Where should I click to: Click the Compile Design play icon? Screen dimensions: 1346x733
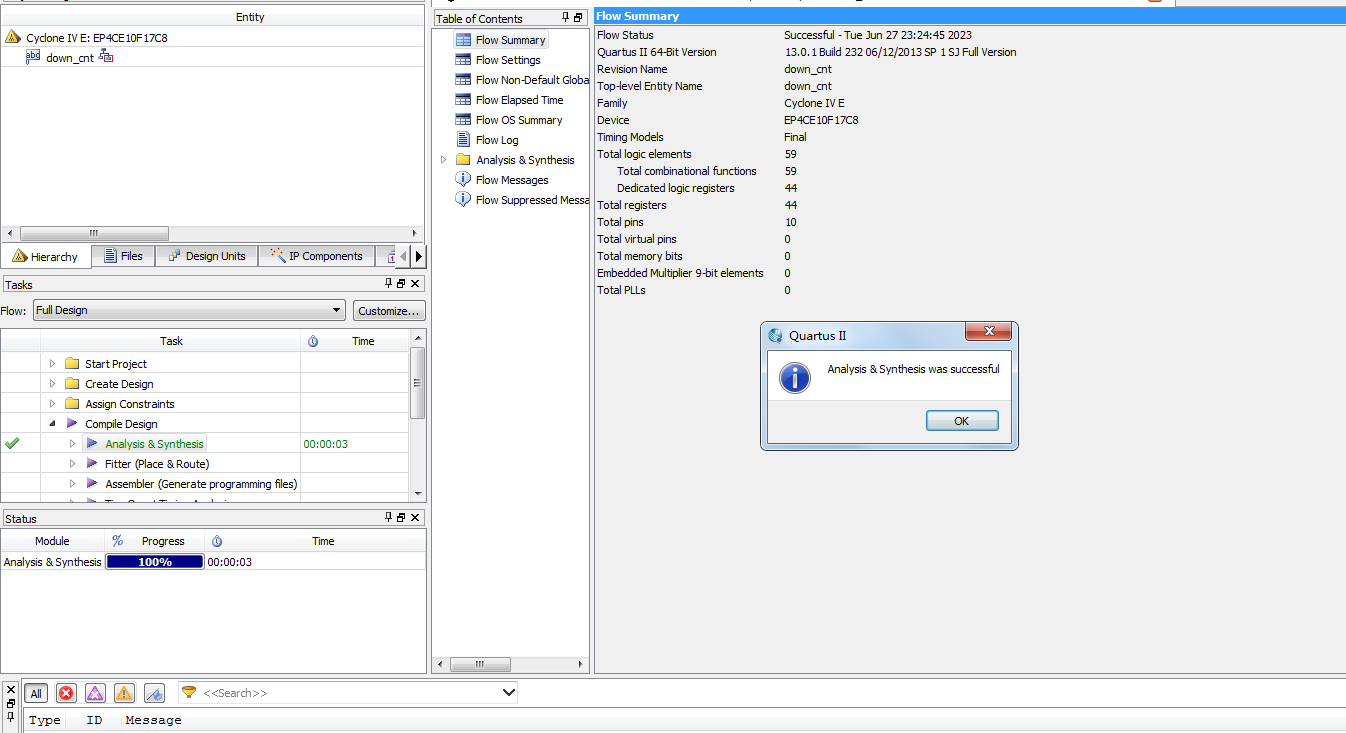(72, 424)
